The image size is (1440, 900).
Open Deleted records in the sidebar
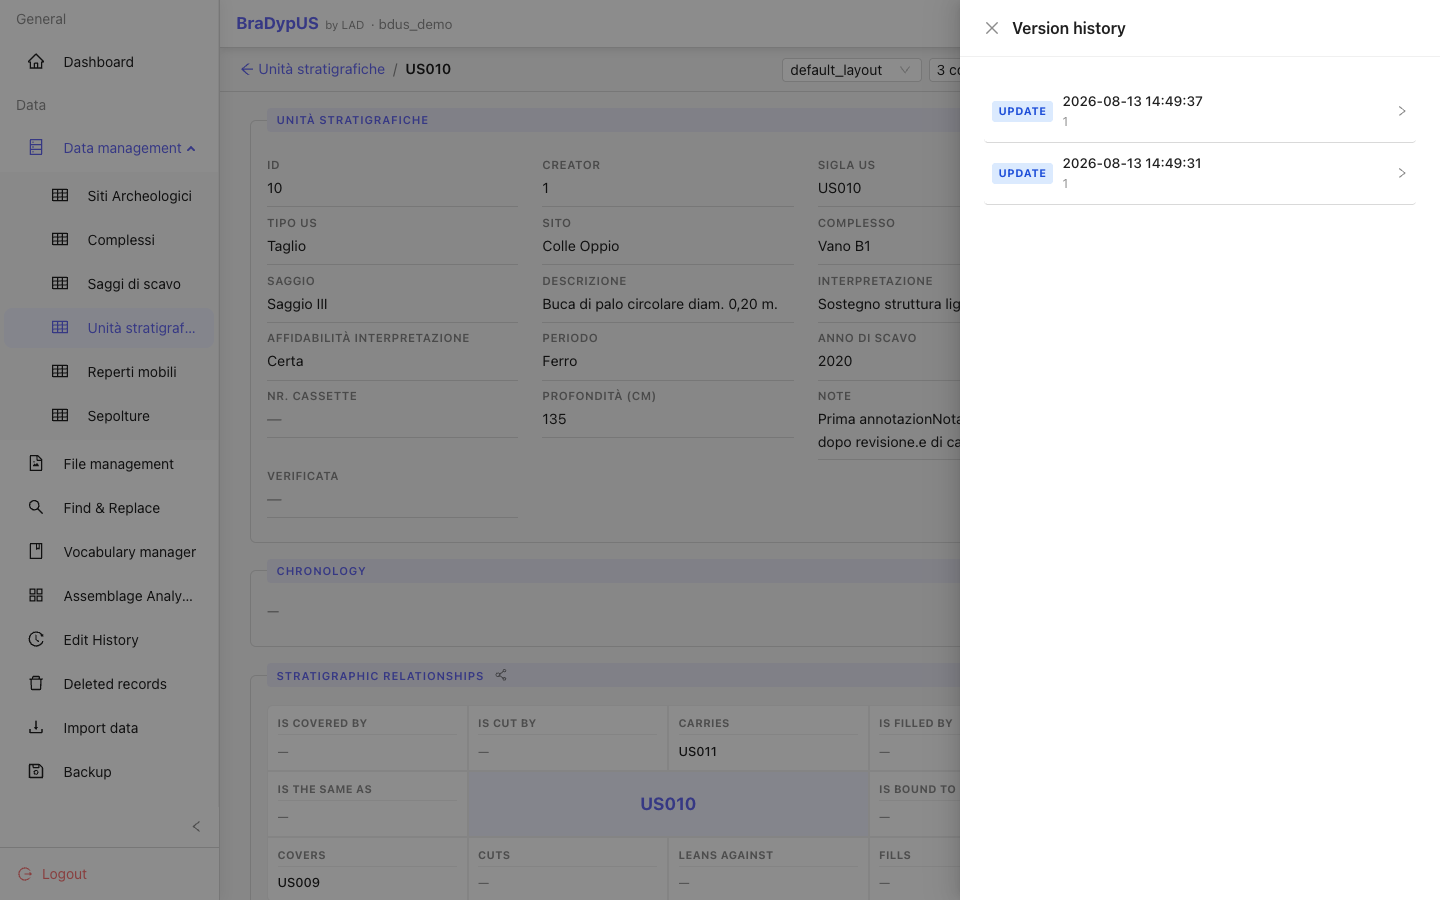pos(110,684)
